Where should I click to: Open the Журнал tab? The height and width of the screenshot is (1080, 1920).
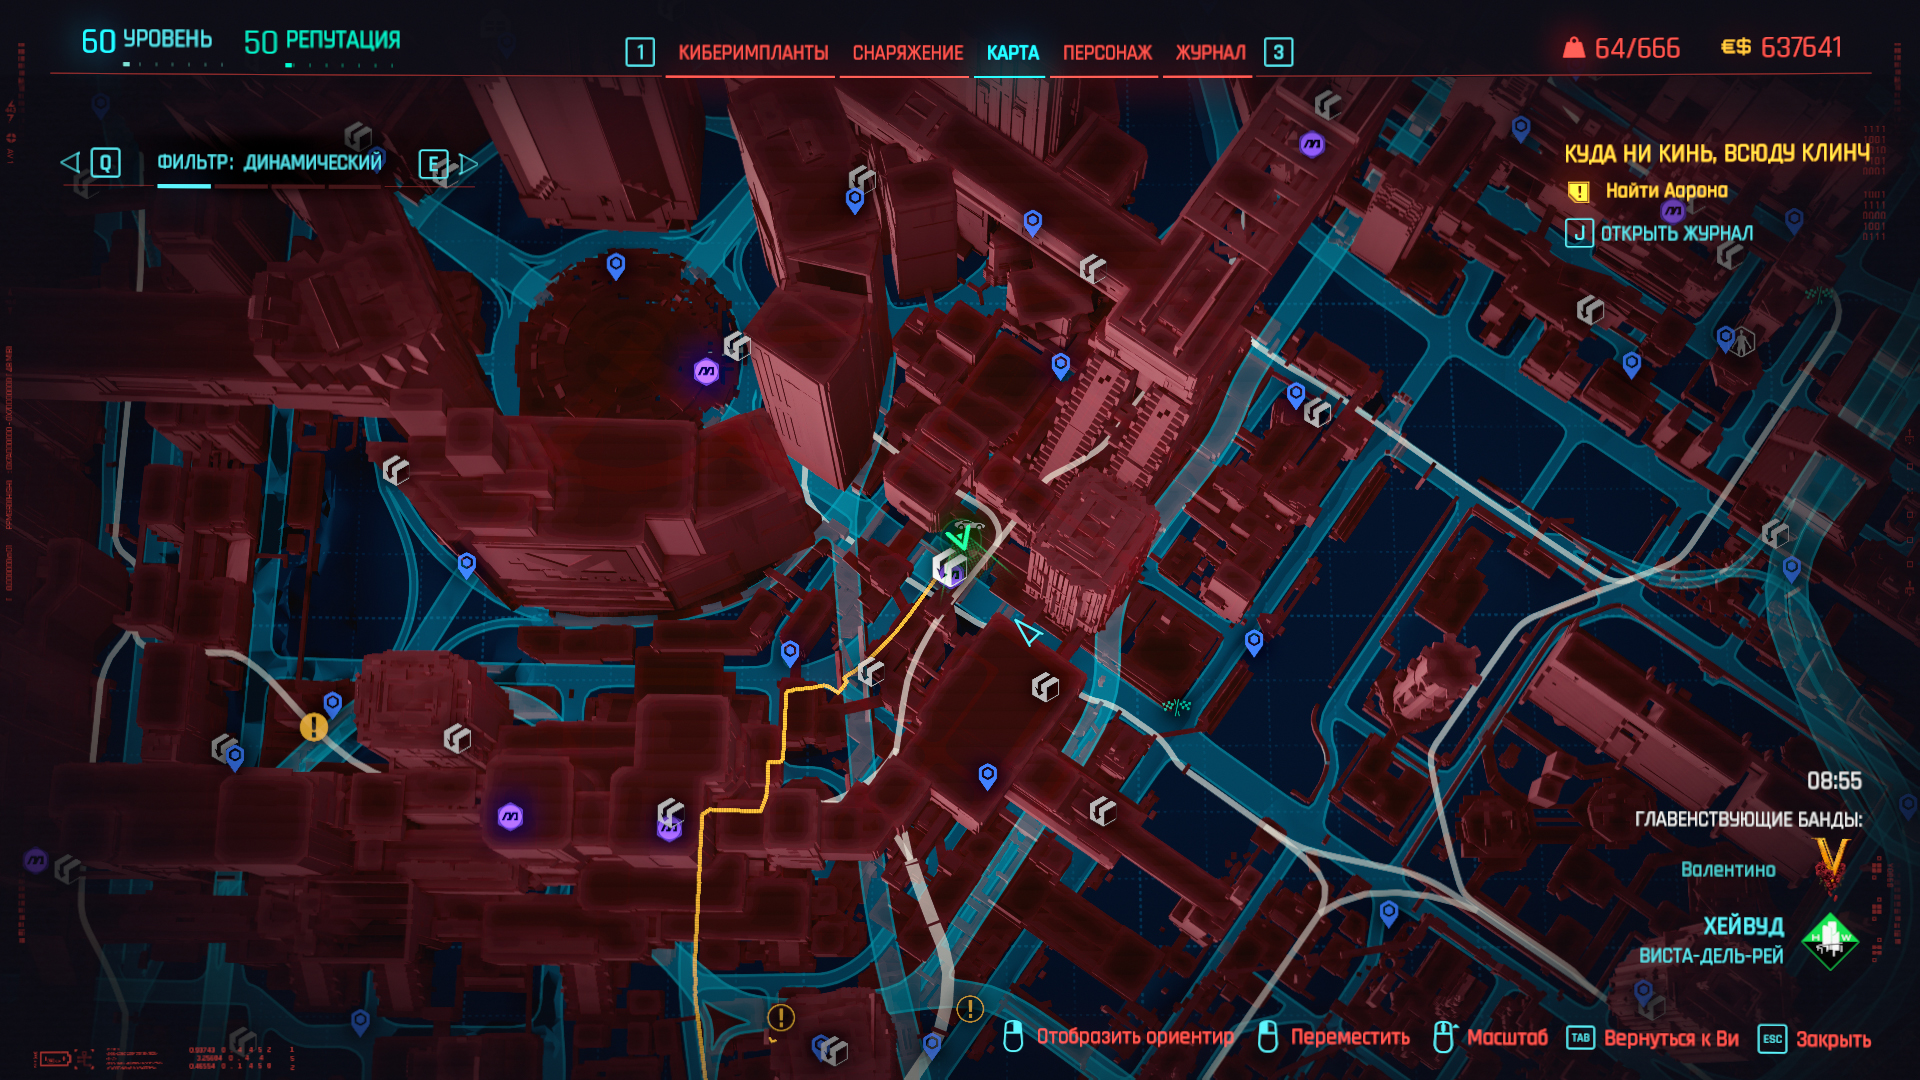point(1210,53)
